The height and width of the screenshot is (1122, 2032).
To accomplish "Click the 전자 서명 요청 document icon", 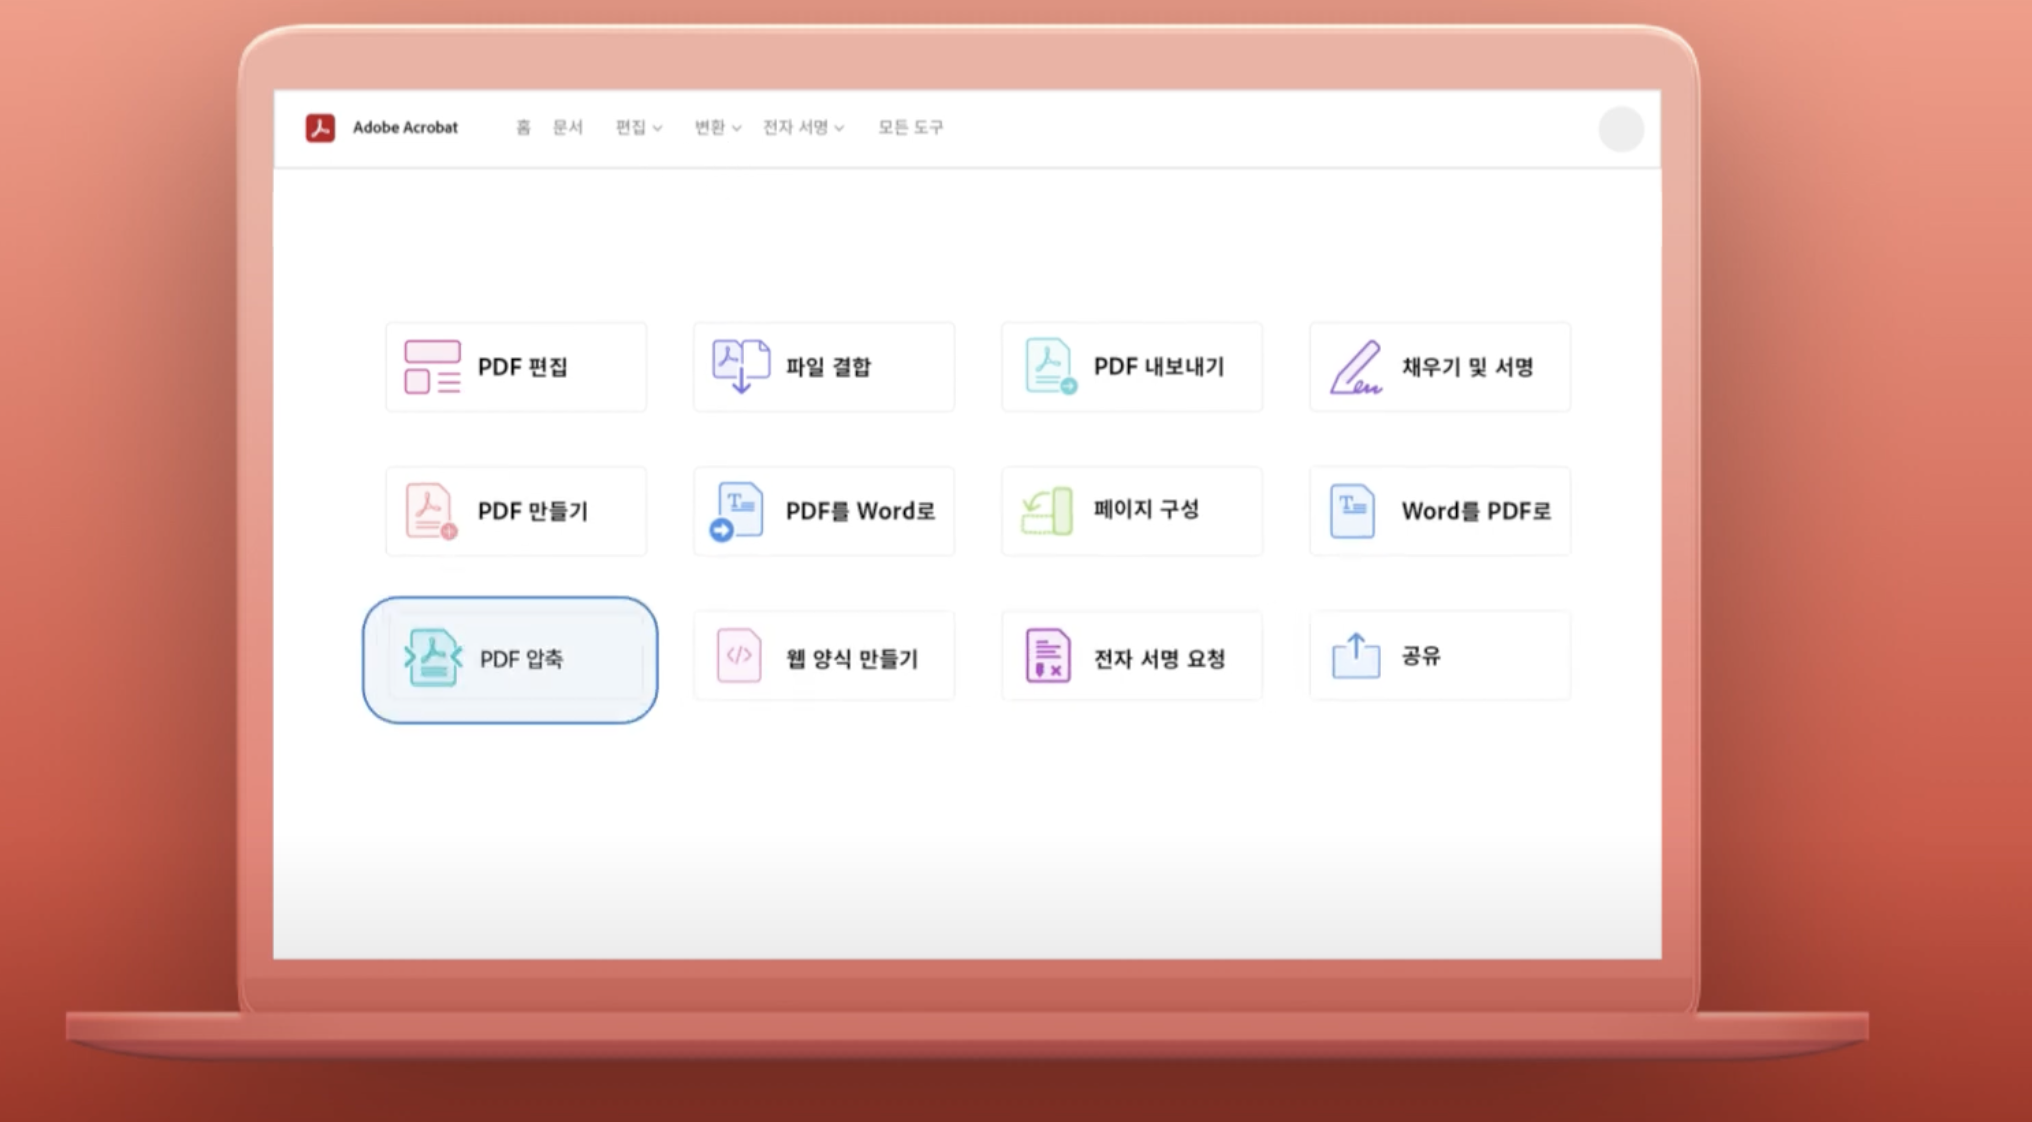I will tap(1047, 656).
